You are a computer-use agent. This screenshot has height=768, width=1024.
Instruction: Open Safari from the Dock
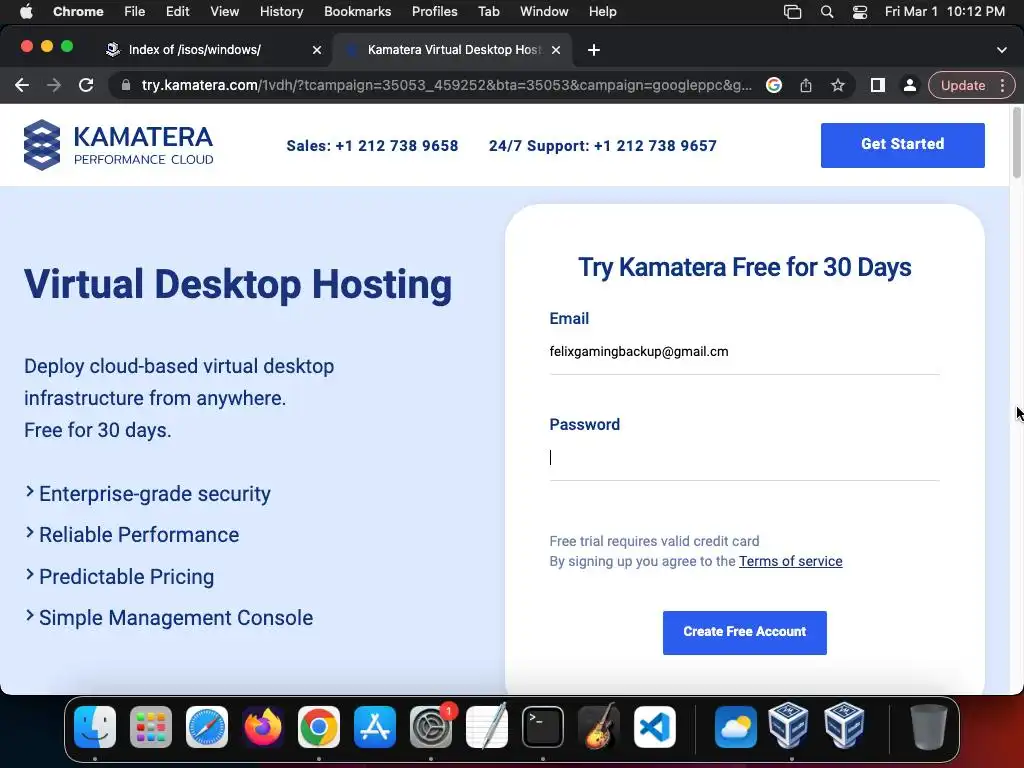tap(207, 727)
